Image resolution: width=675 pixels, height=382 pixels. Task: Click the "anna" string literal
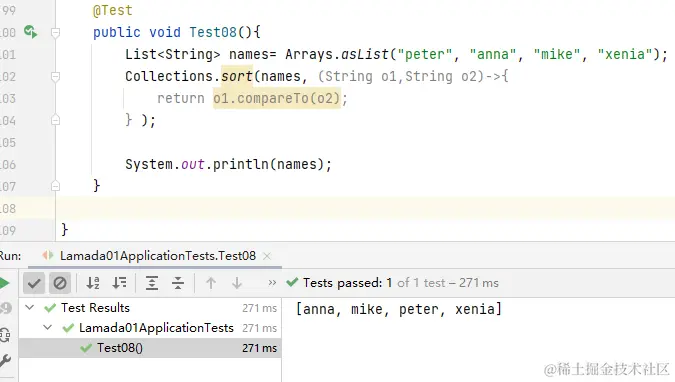pos(493,54)
